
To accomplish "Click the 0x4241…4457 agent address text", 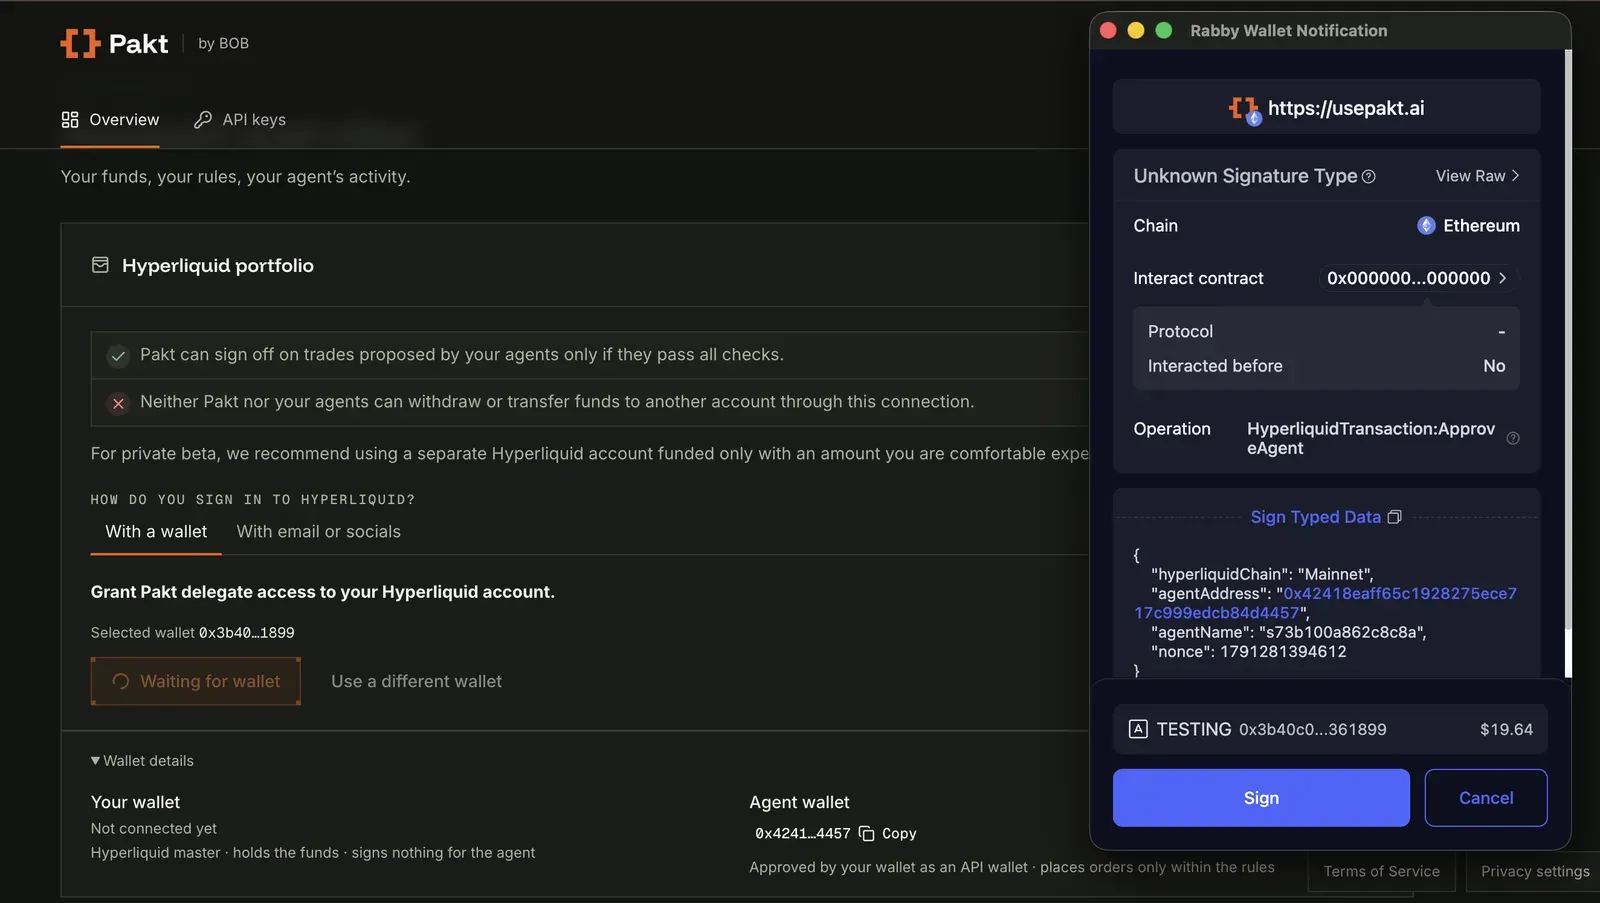I will pos(803,834).
